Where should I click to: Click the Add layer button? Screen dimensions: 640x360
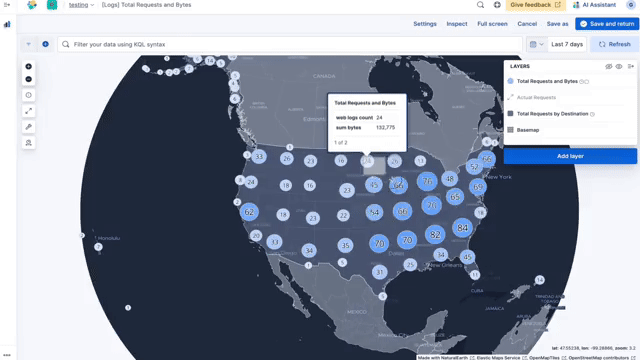(x=570, y=156)
